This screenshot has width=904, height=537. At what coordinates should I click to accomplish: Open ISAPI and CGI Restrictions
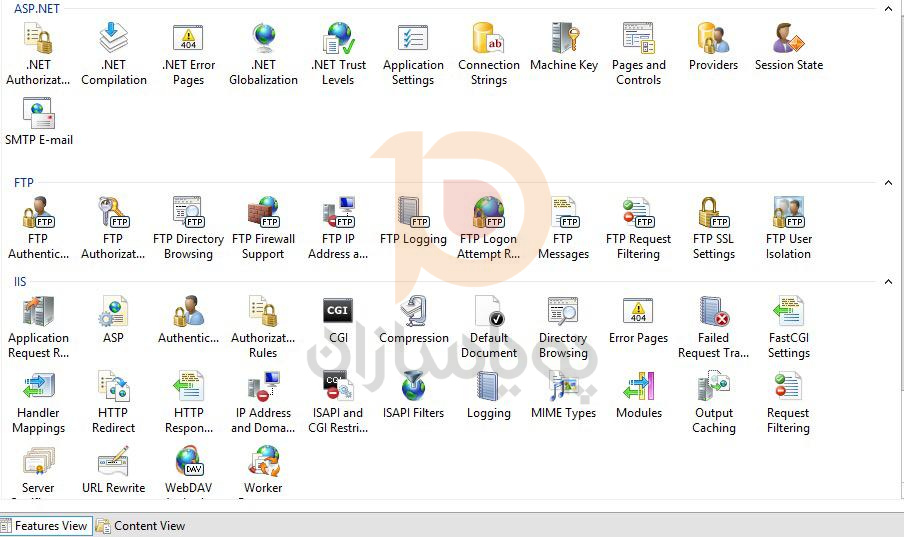point(338,403)
